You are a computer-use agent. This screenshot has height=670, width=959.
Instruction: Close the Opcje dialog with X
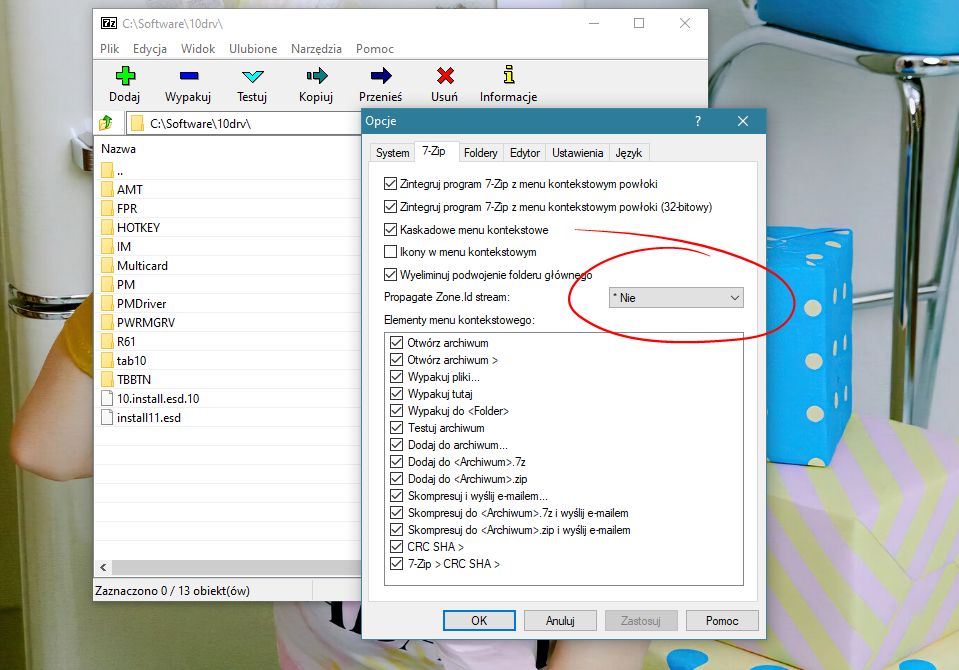(x=742, y=121)
